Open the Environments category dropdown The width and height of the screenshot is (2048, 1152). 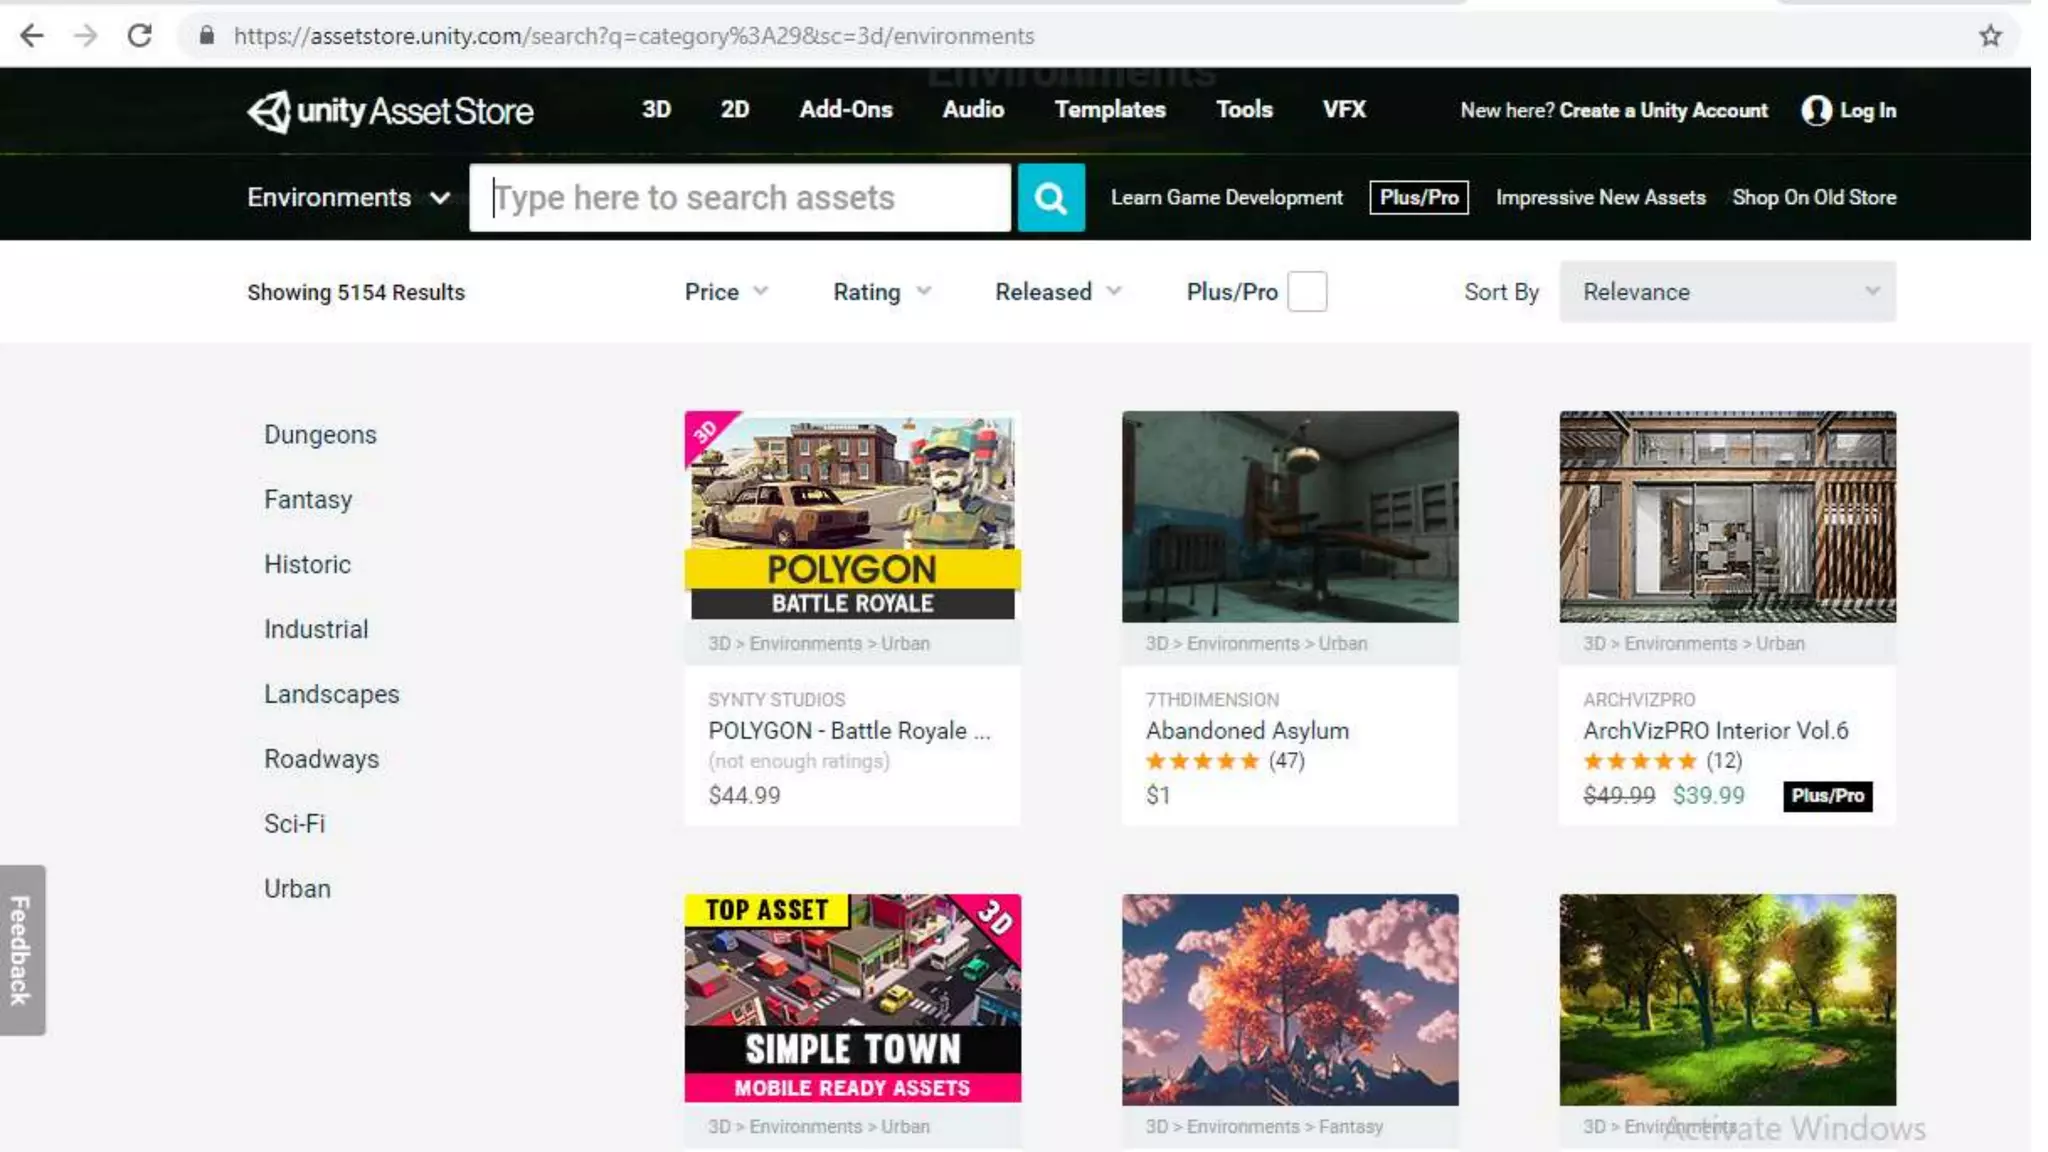348,198
